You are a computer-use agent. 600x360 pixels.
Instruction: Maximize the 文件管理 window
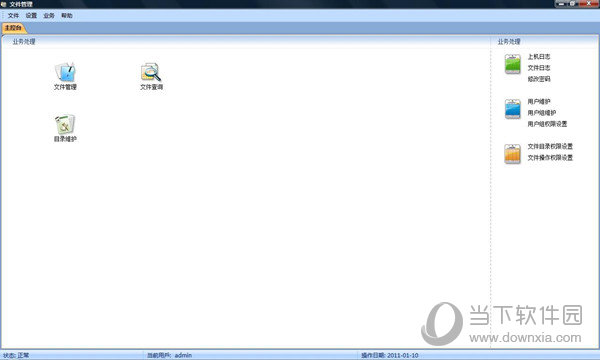(574, 3)
